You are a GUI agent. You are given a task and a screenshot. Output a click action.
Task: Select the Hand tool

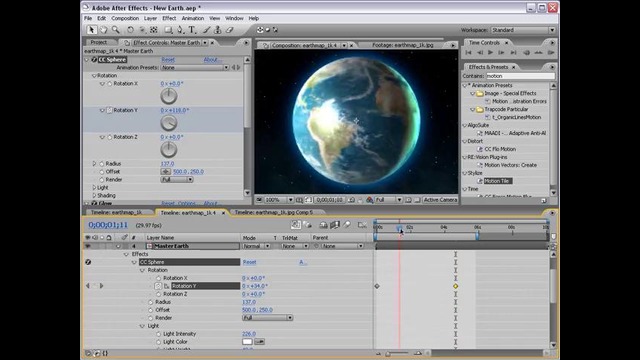click(104, 30)
